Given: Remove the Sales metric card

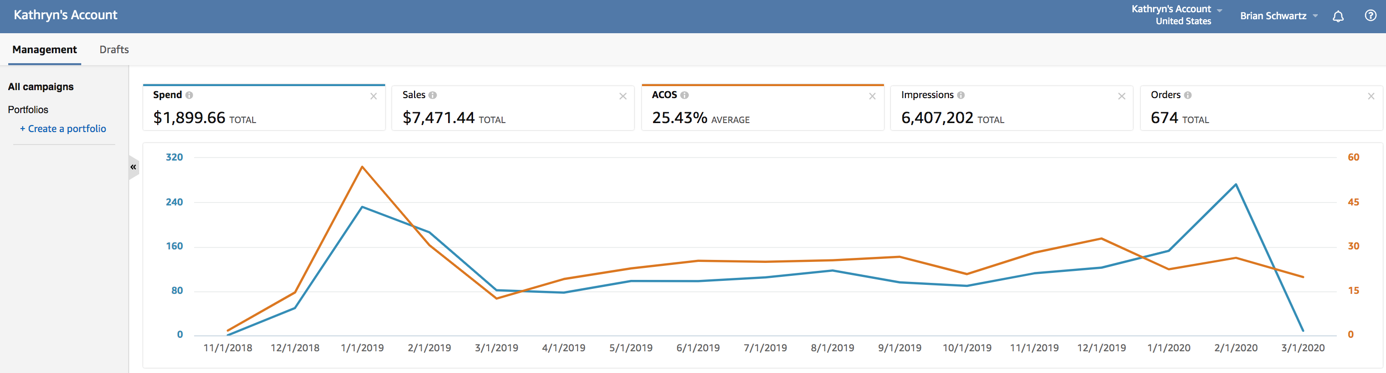Looking at the screenshot, I should click(x=623, y=96).
